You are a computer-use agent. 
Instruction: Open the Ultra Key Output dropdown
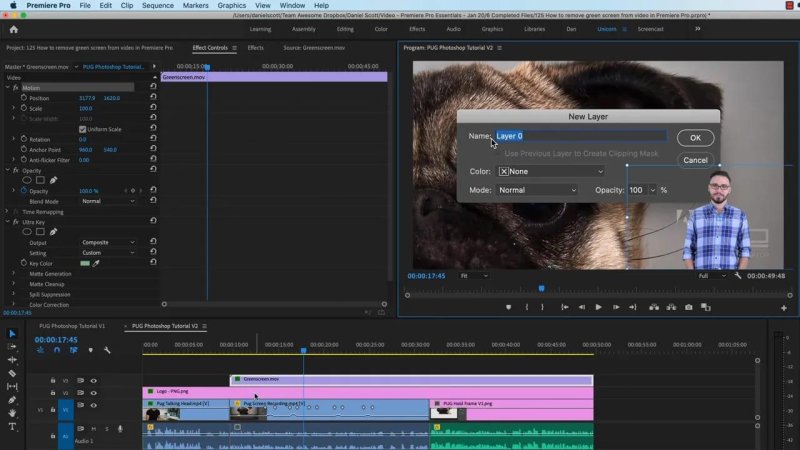tap(108, 242)
